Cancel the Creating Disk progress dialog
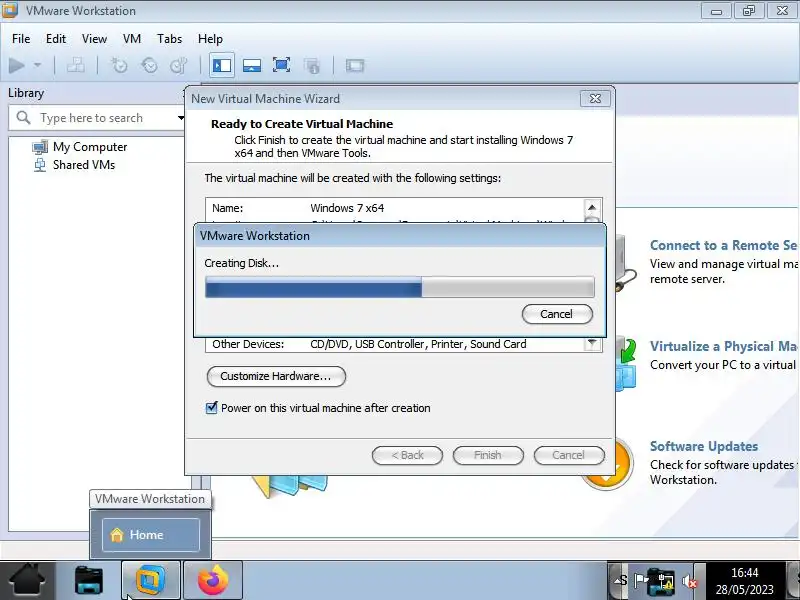Screen dimensions: 800x600 (x=557, y=314)
